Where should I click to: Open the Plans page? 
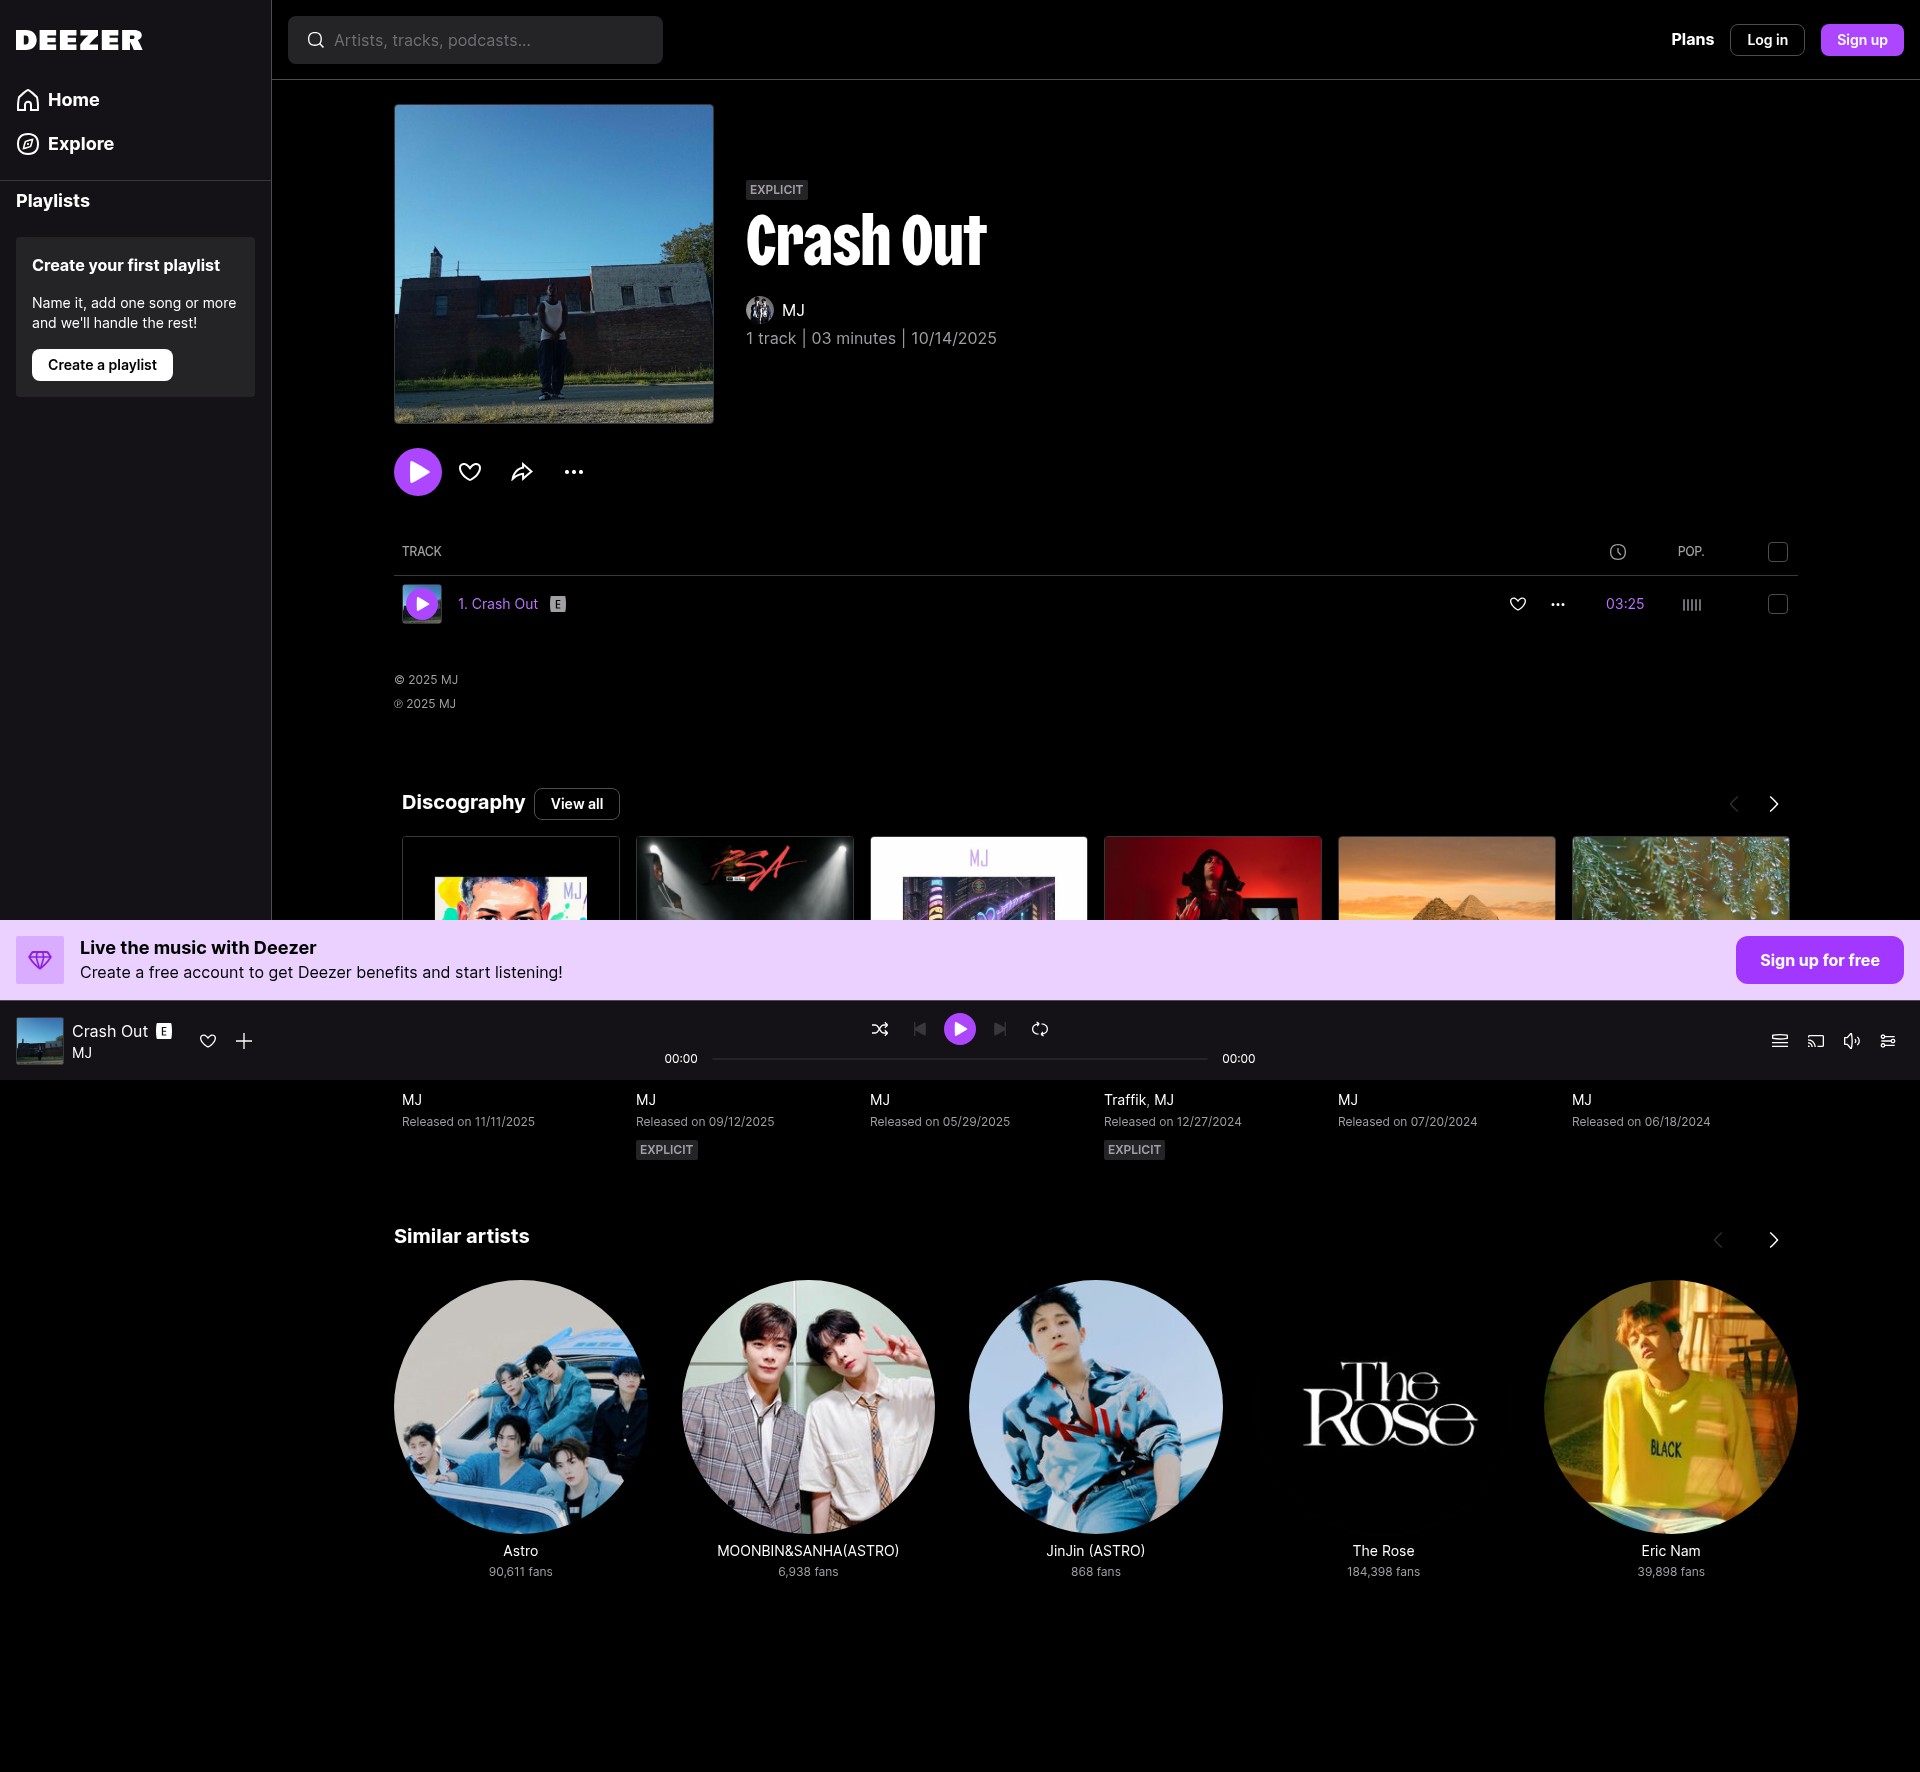coord(1692,40)
